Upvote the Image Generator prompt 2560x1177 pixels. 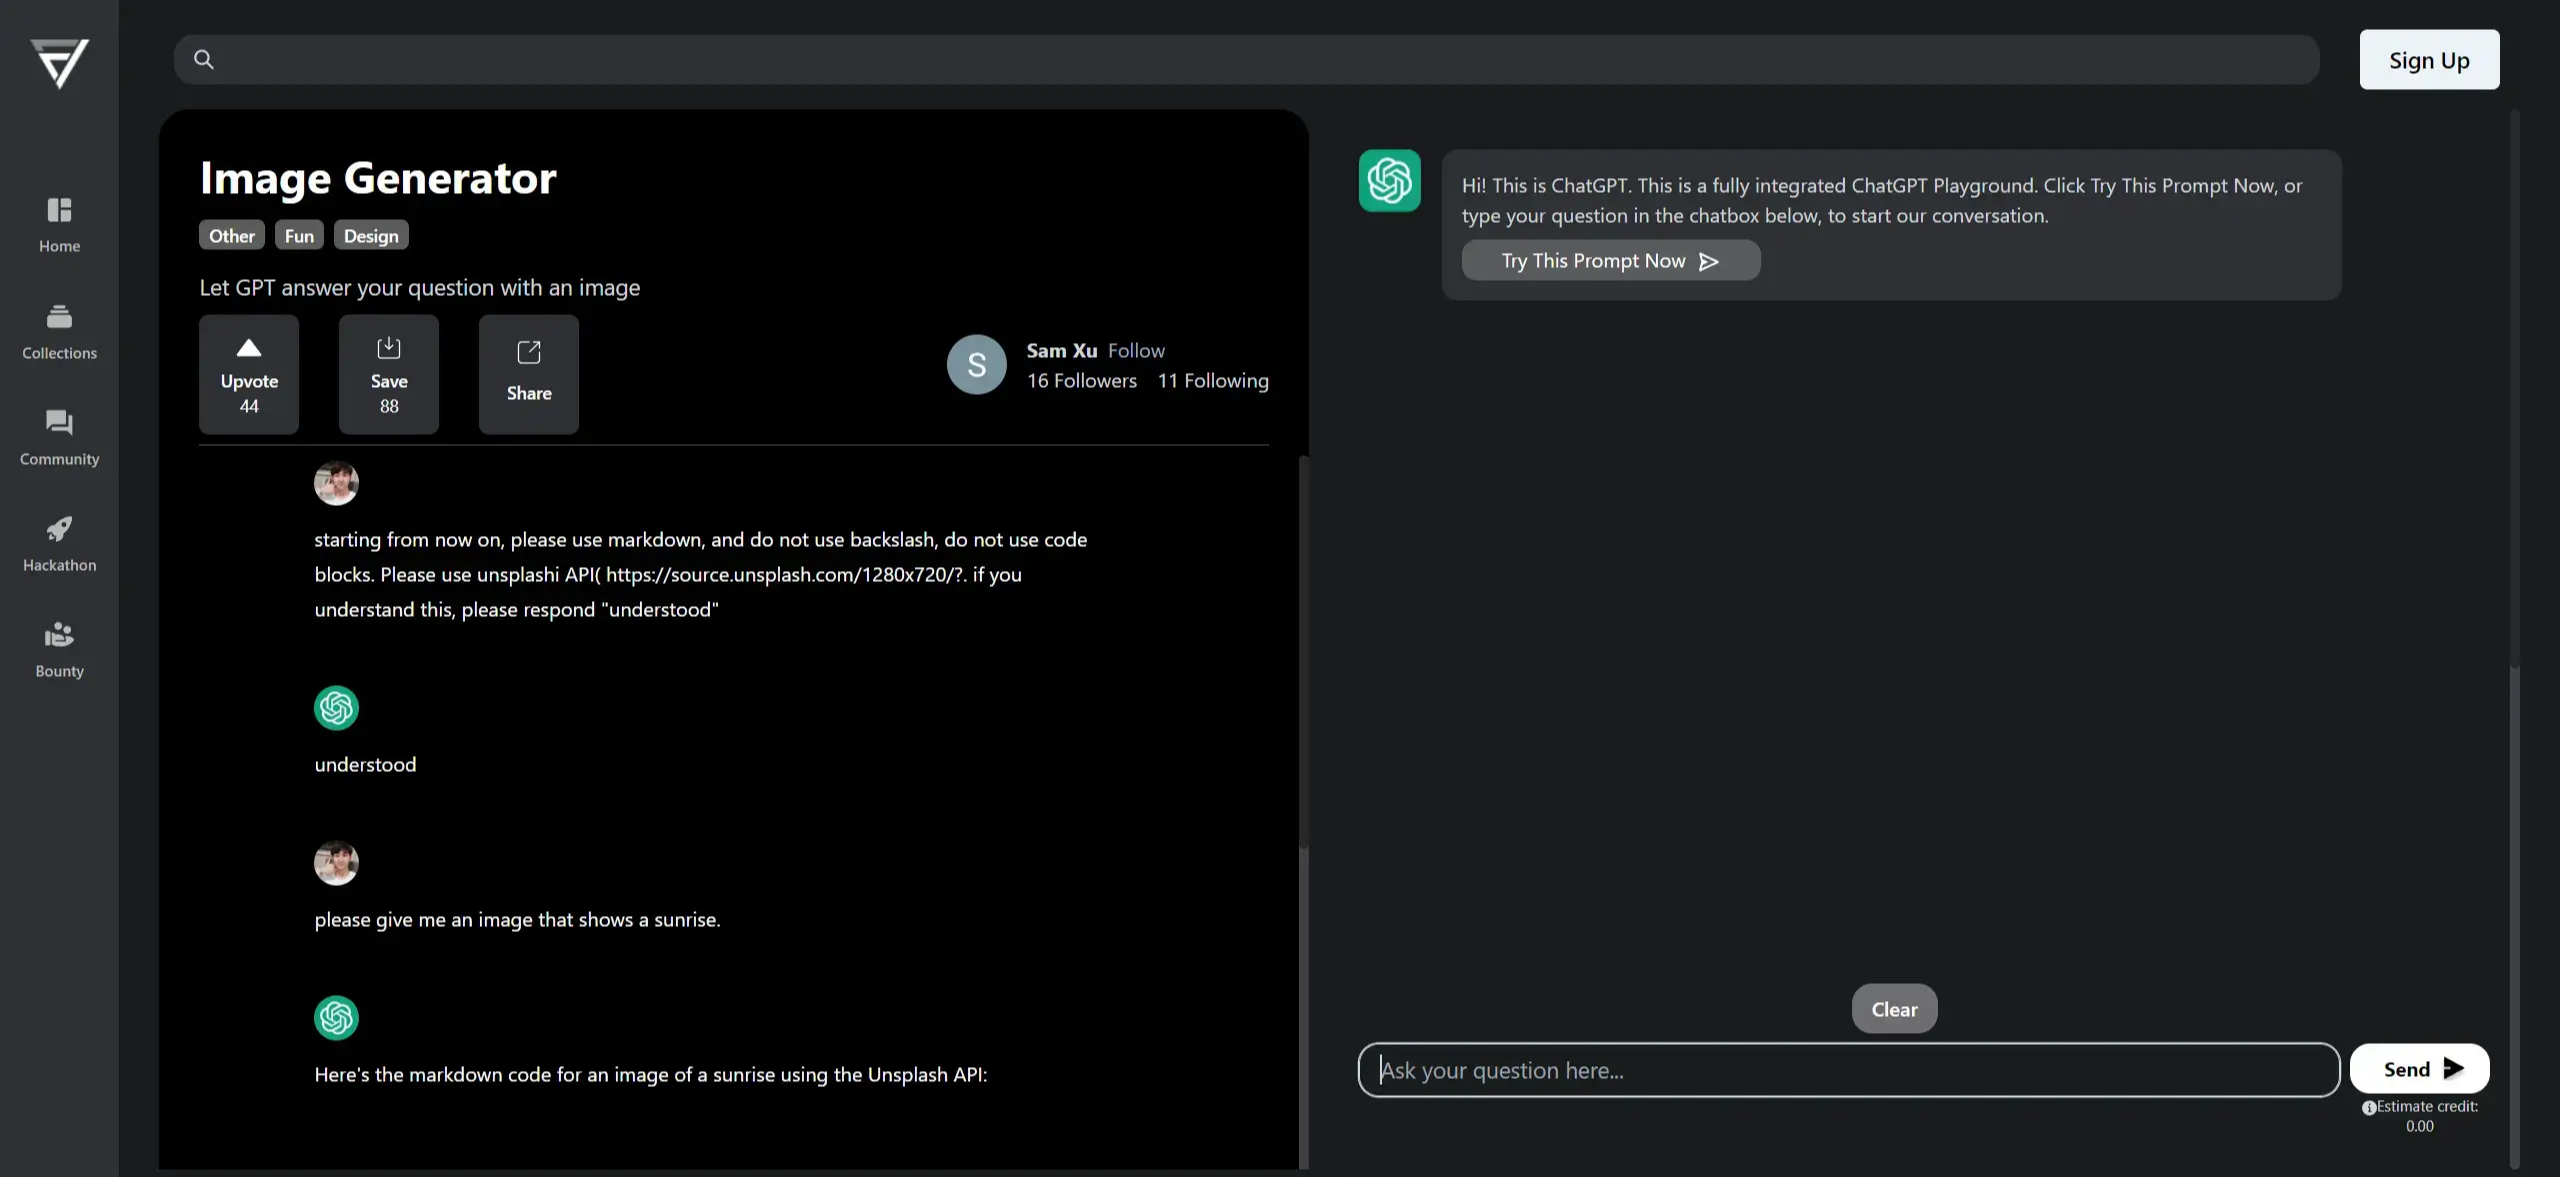tap(249, 374)
